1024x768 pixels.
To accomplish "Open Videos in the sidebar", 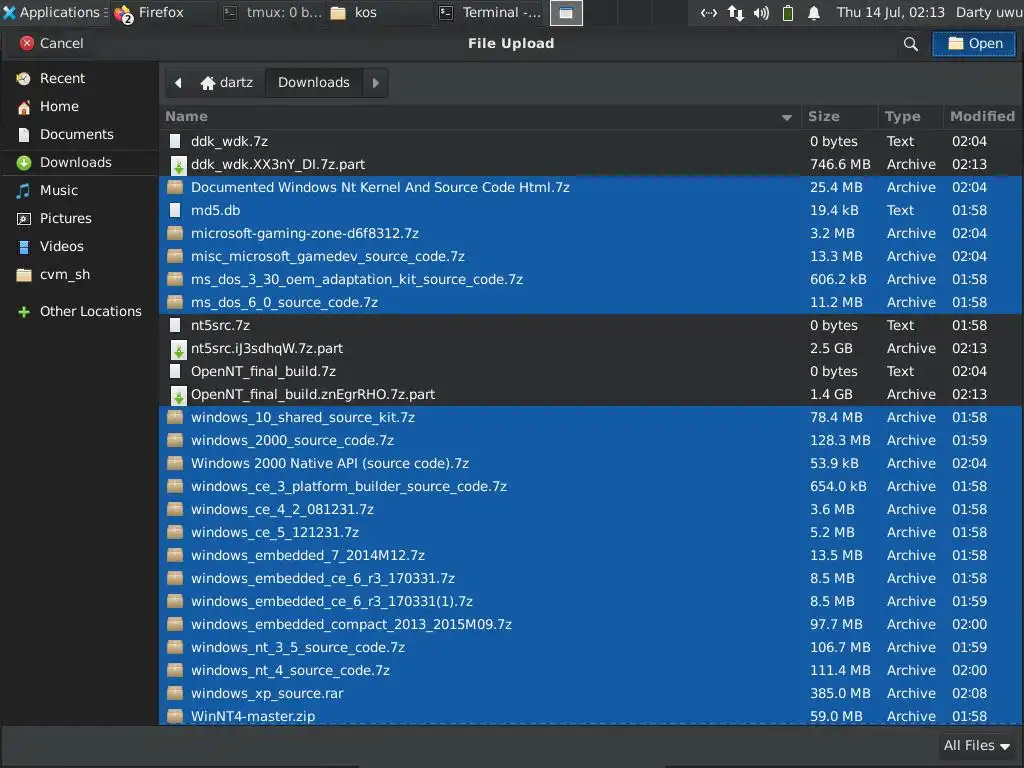I will tap(79, 247).
